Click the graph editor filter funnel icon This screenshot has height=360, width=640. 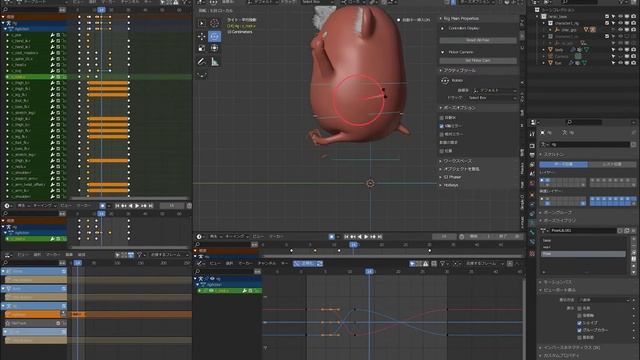(442, 264)
